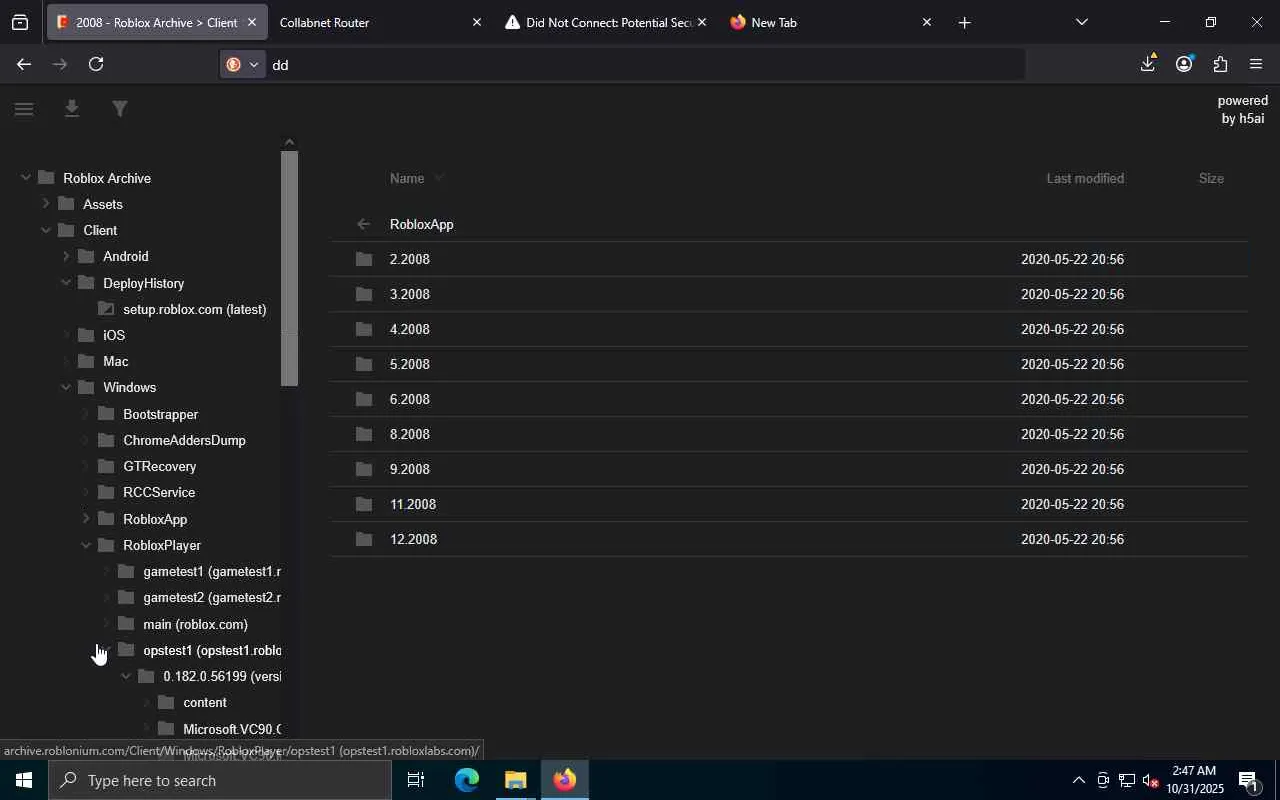The height and width of the screenshot is (800, 1280).
Task: Open the Windows Start menu
Action: click(24, 780)
